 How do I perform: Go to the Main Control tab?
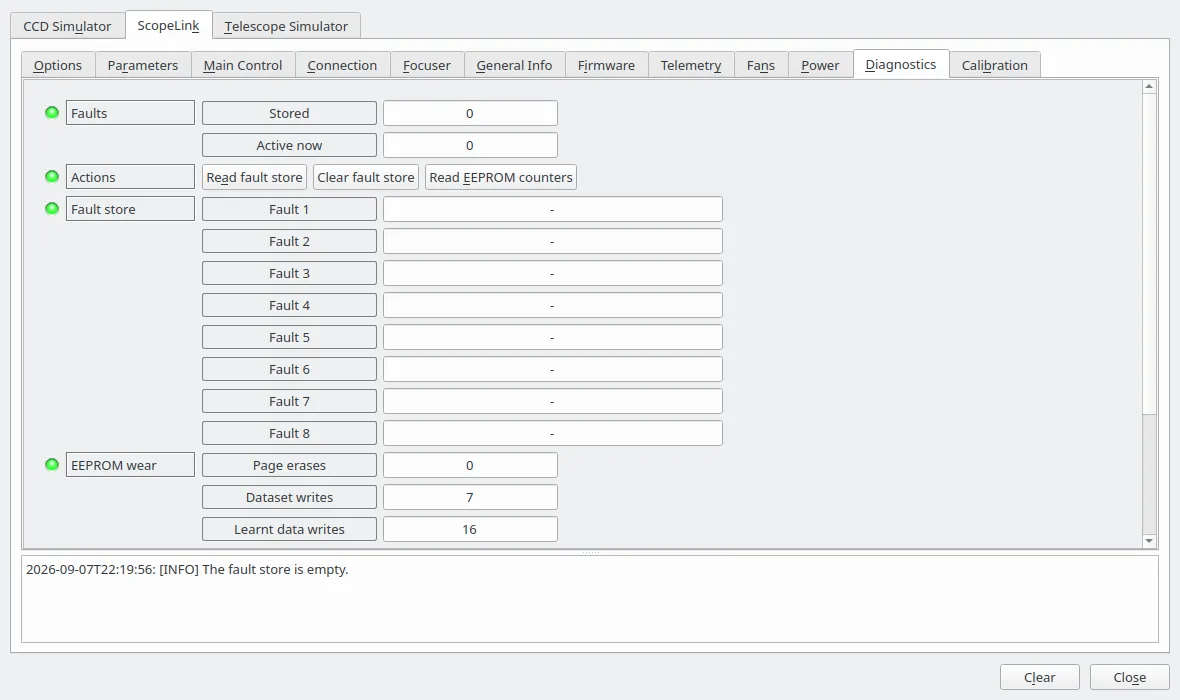click(x=243, y=65)
